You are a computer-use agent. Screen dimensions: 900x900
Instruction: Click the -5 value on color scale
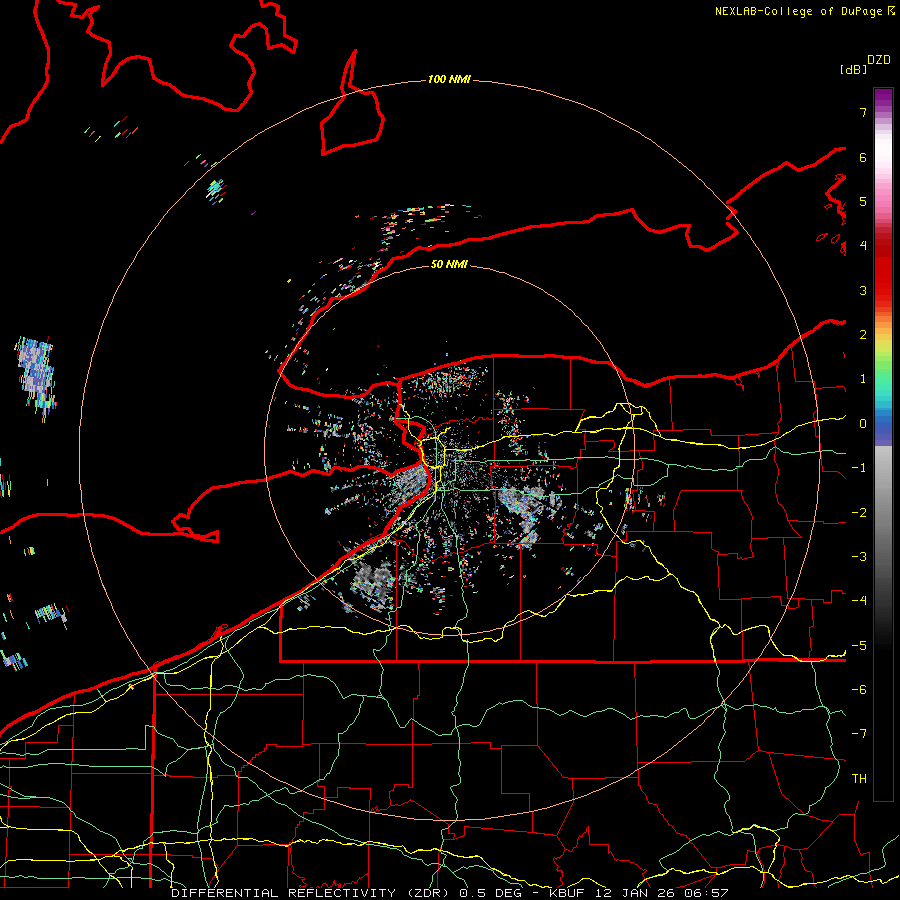point(859,646)
